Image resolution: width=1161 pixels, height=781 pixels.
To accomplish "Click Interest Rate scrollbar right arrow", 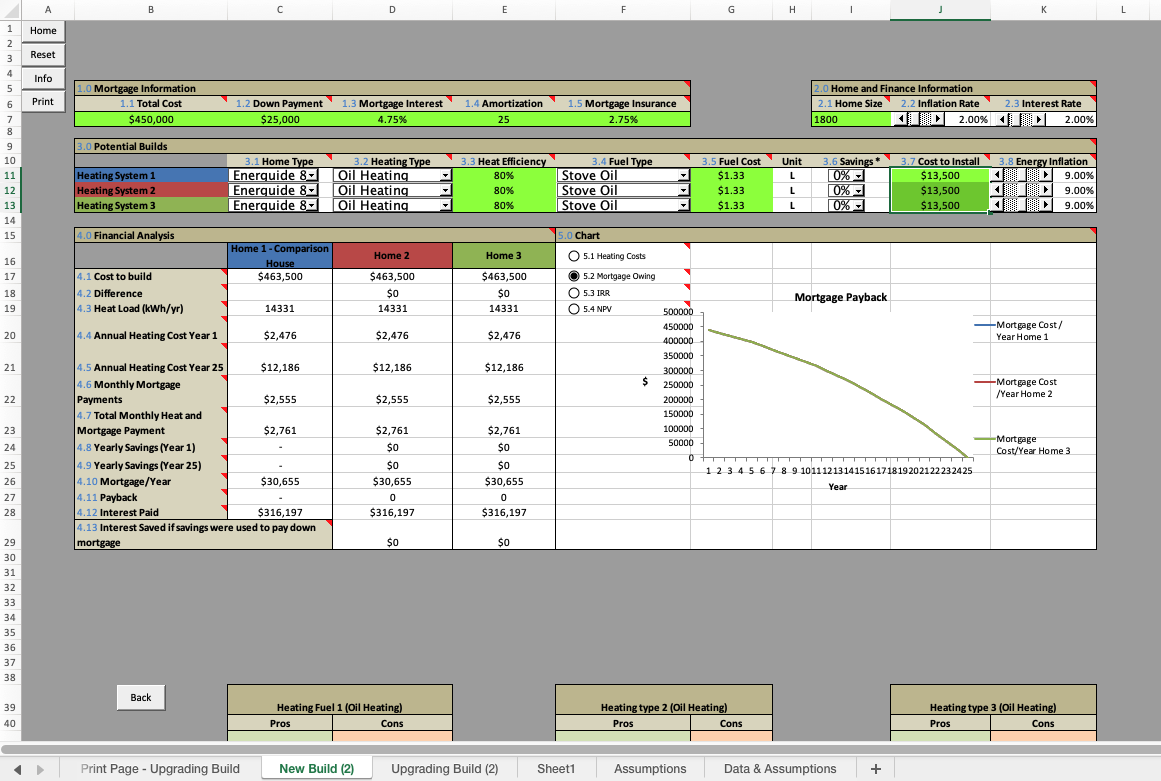I will click(x=1039, y=120).
